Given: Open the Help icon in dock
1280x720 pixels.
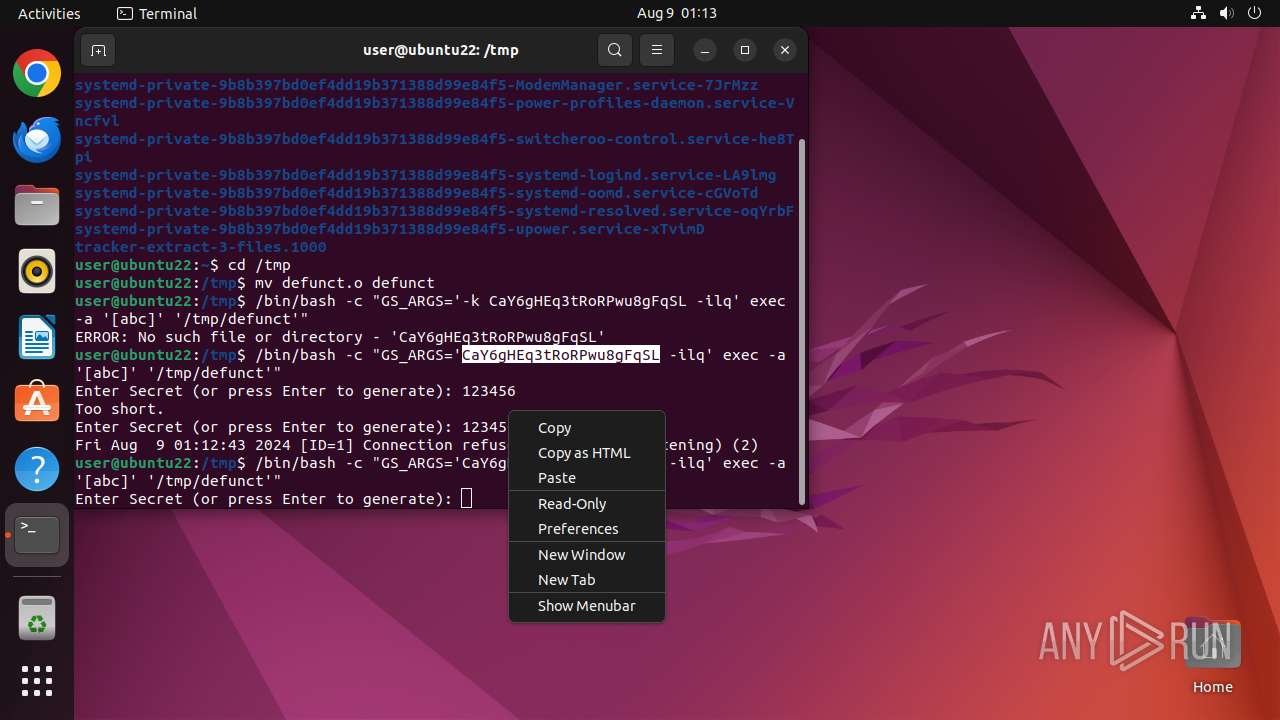Looking at the screenshot, I should pyautogui.click(x=37, y=469).
